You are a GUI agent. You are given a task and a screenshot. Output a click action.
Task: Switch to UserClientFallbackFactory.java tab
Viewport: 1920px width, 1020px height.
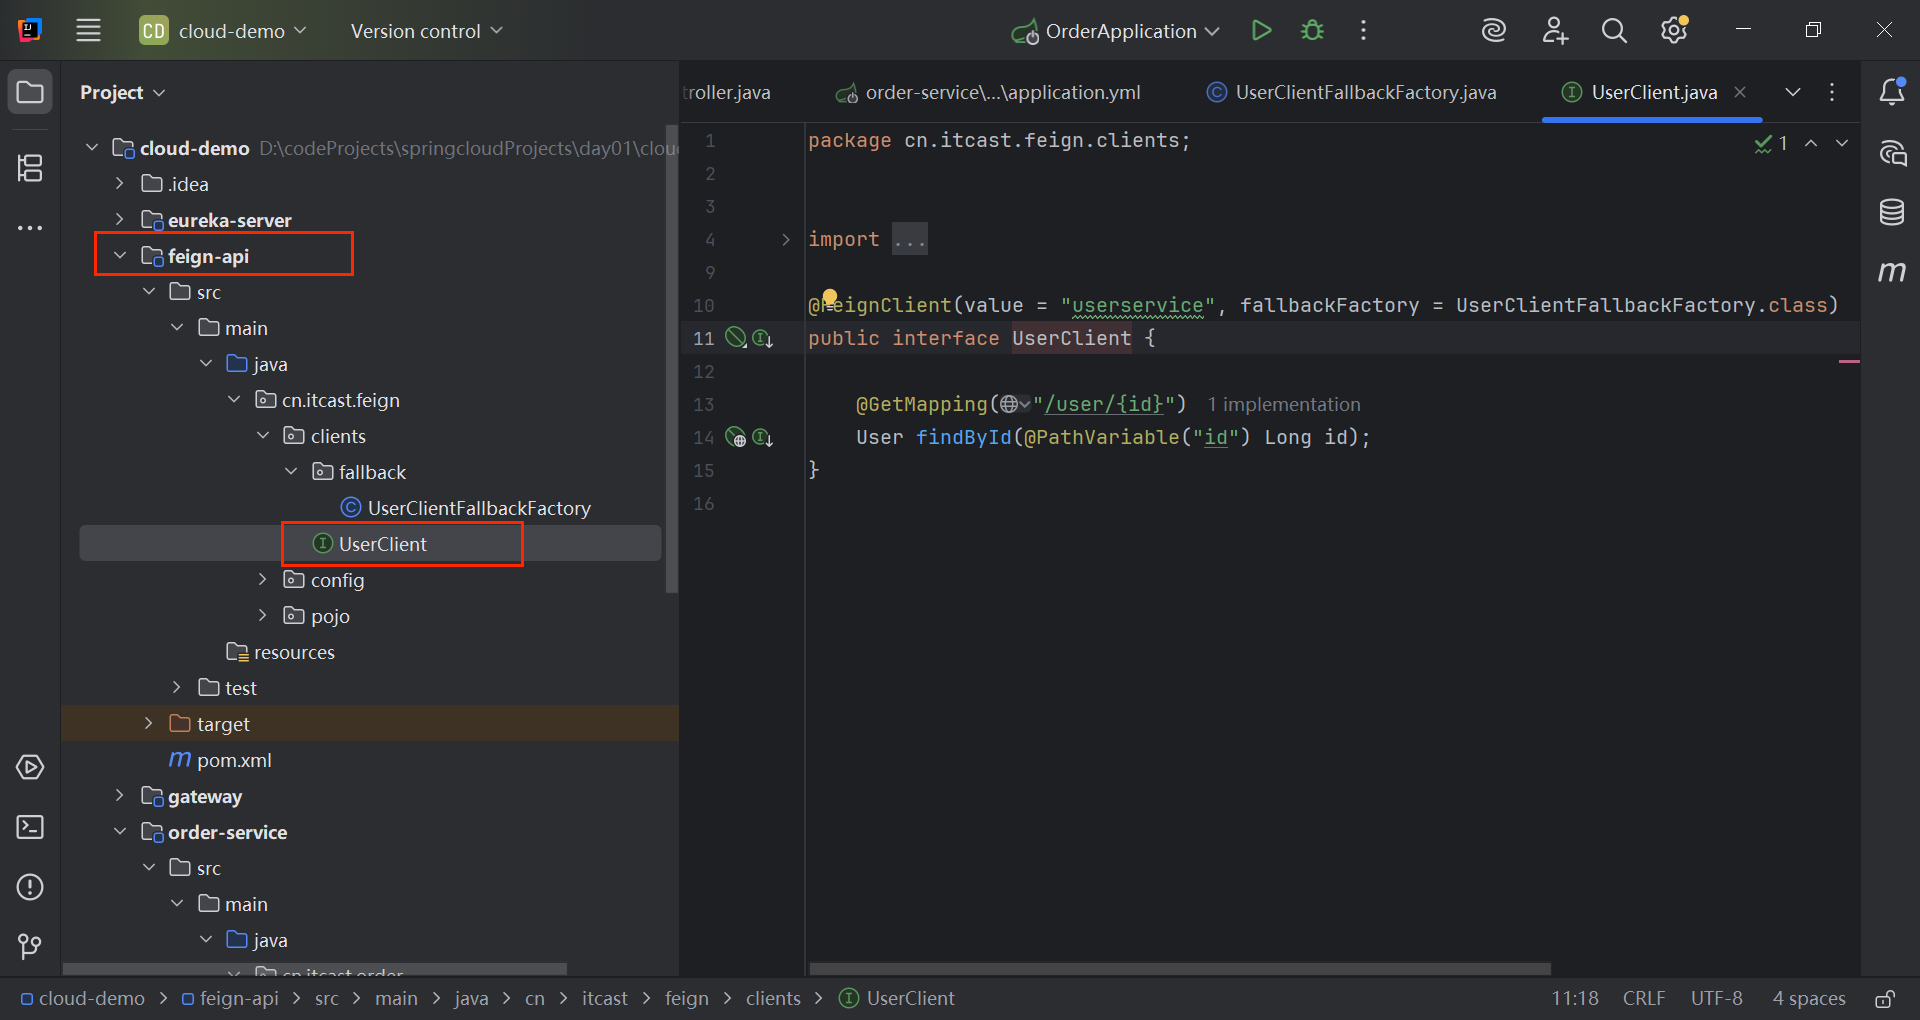1351,92
